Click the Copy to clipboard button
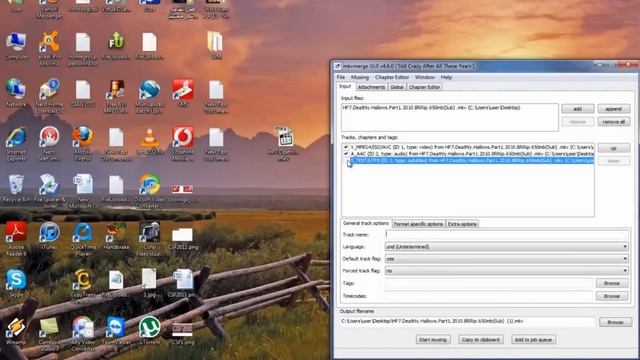The width and height of the screenshot is (640, 360). click(481, 340)
